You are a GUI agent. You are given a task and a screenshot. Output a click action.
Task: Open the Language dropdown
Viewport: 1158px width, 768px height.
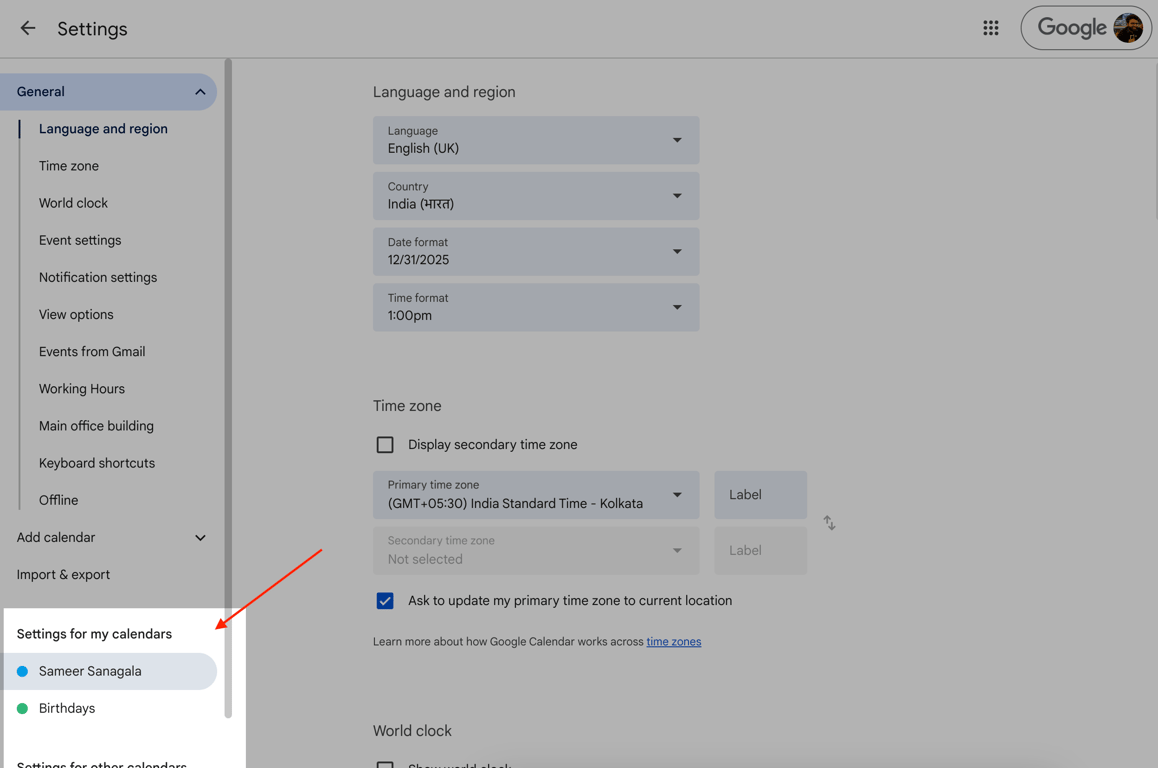(x=536, y=140)
